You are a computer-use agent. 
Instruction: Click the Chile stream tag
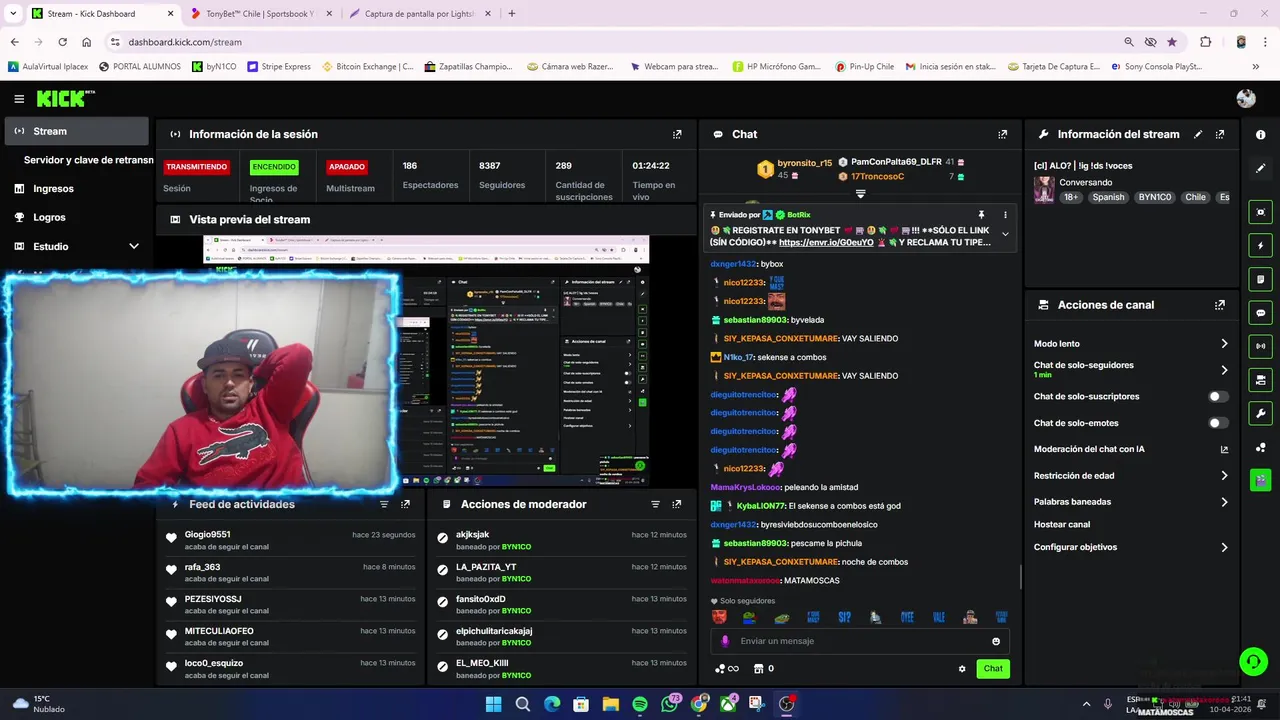1196,197
